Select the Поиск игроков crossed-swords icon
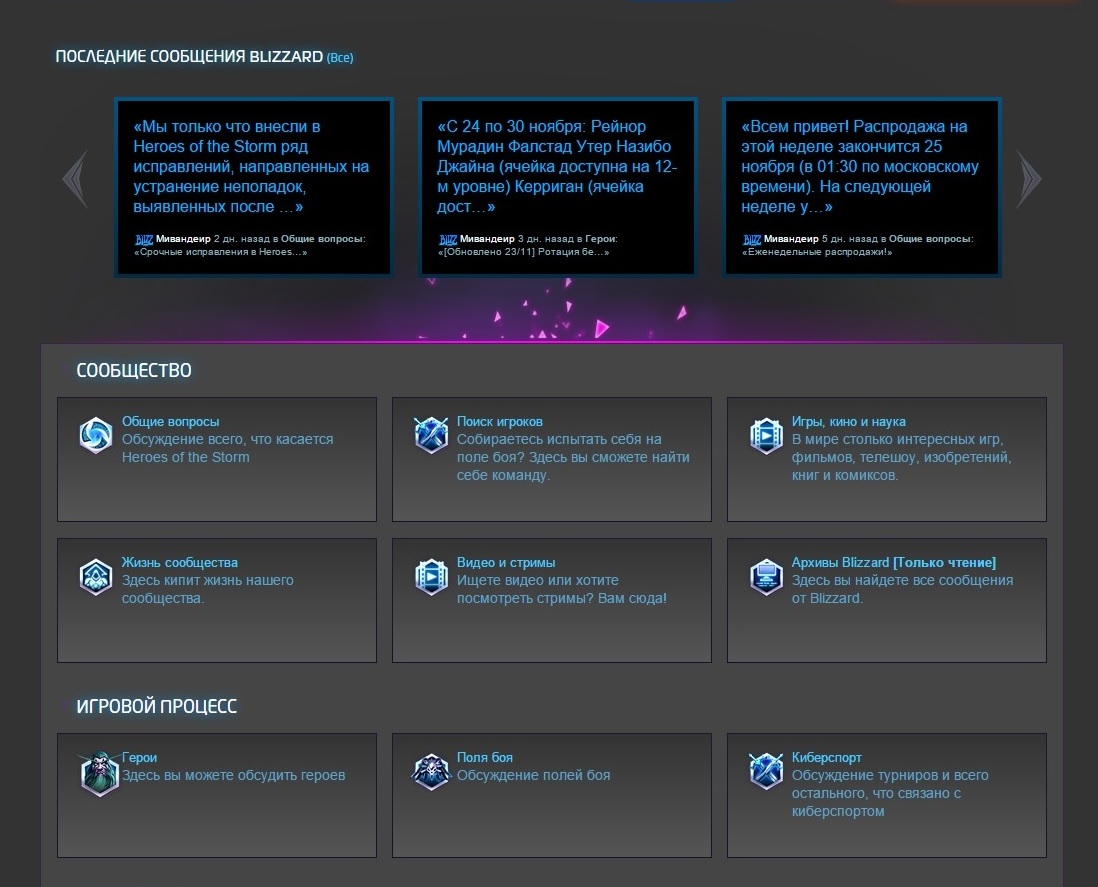The image size is (1098, 887). [x=430, y=434]
